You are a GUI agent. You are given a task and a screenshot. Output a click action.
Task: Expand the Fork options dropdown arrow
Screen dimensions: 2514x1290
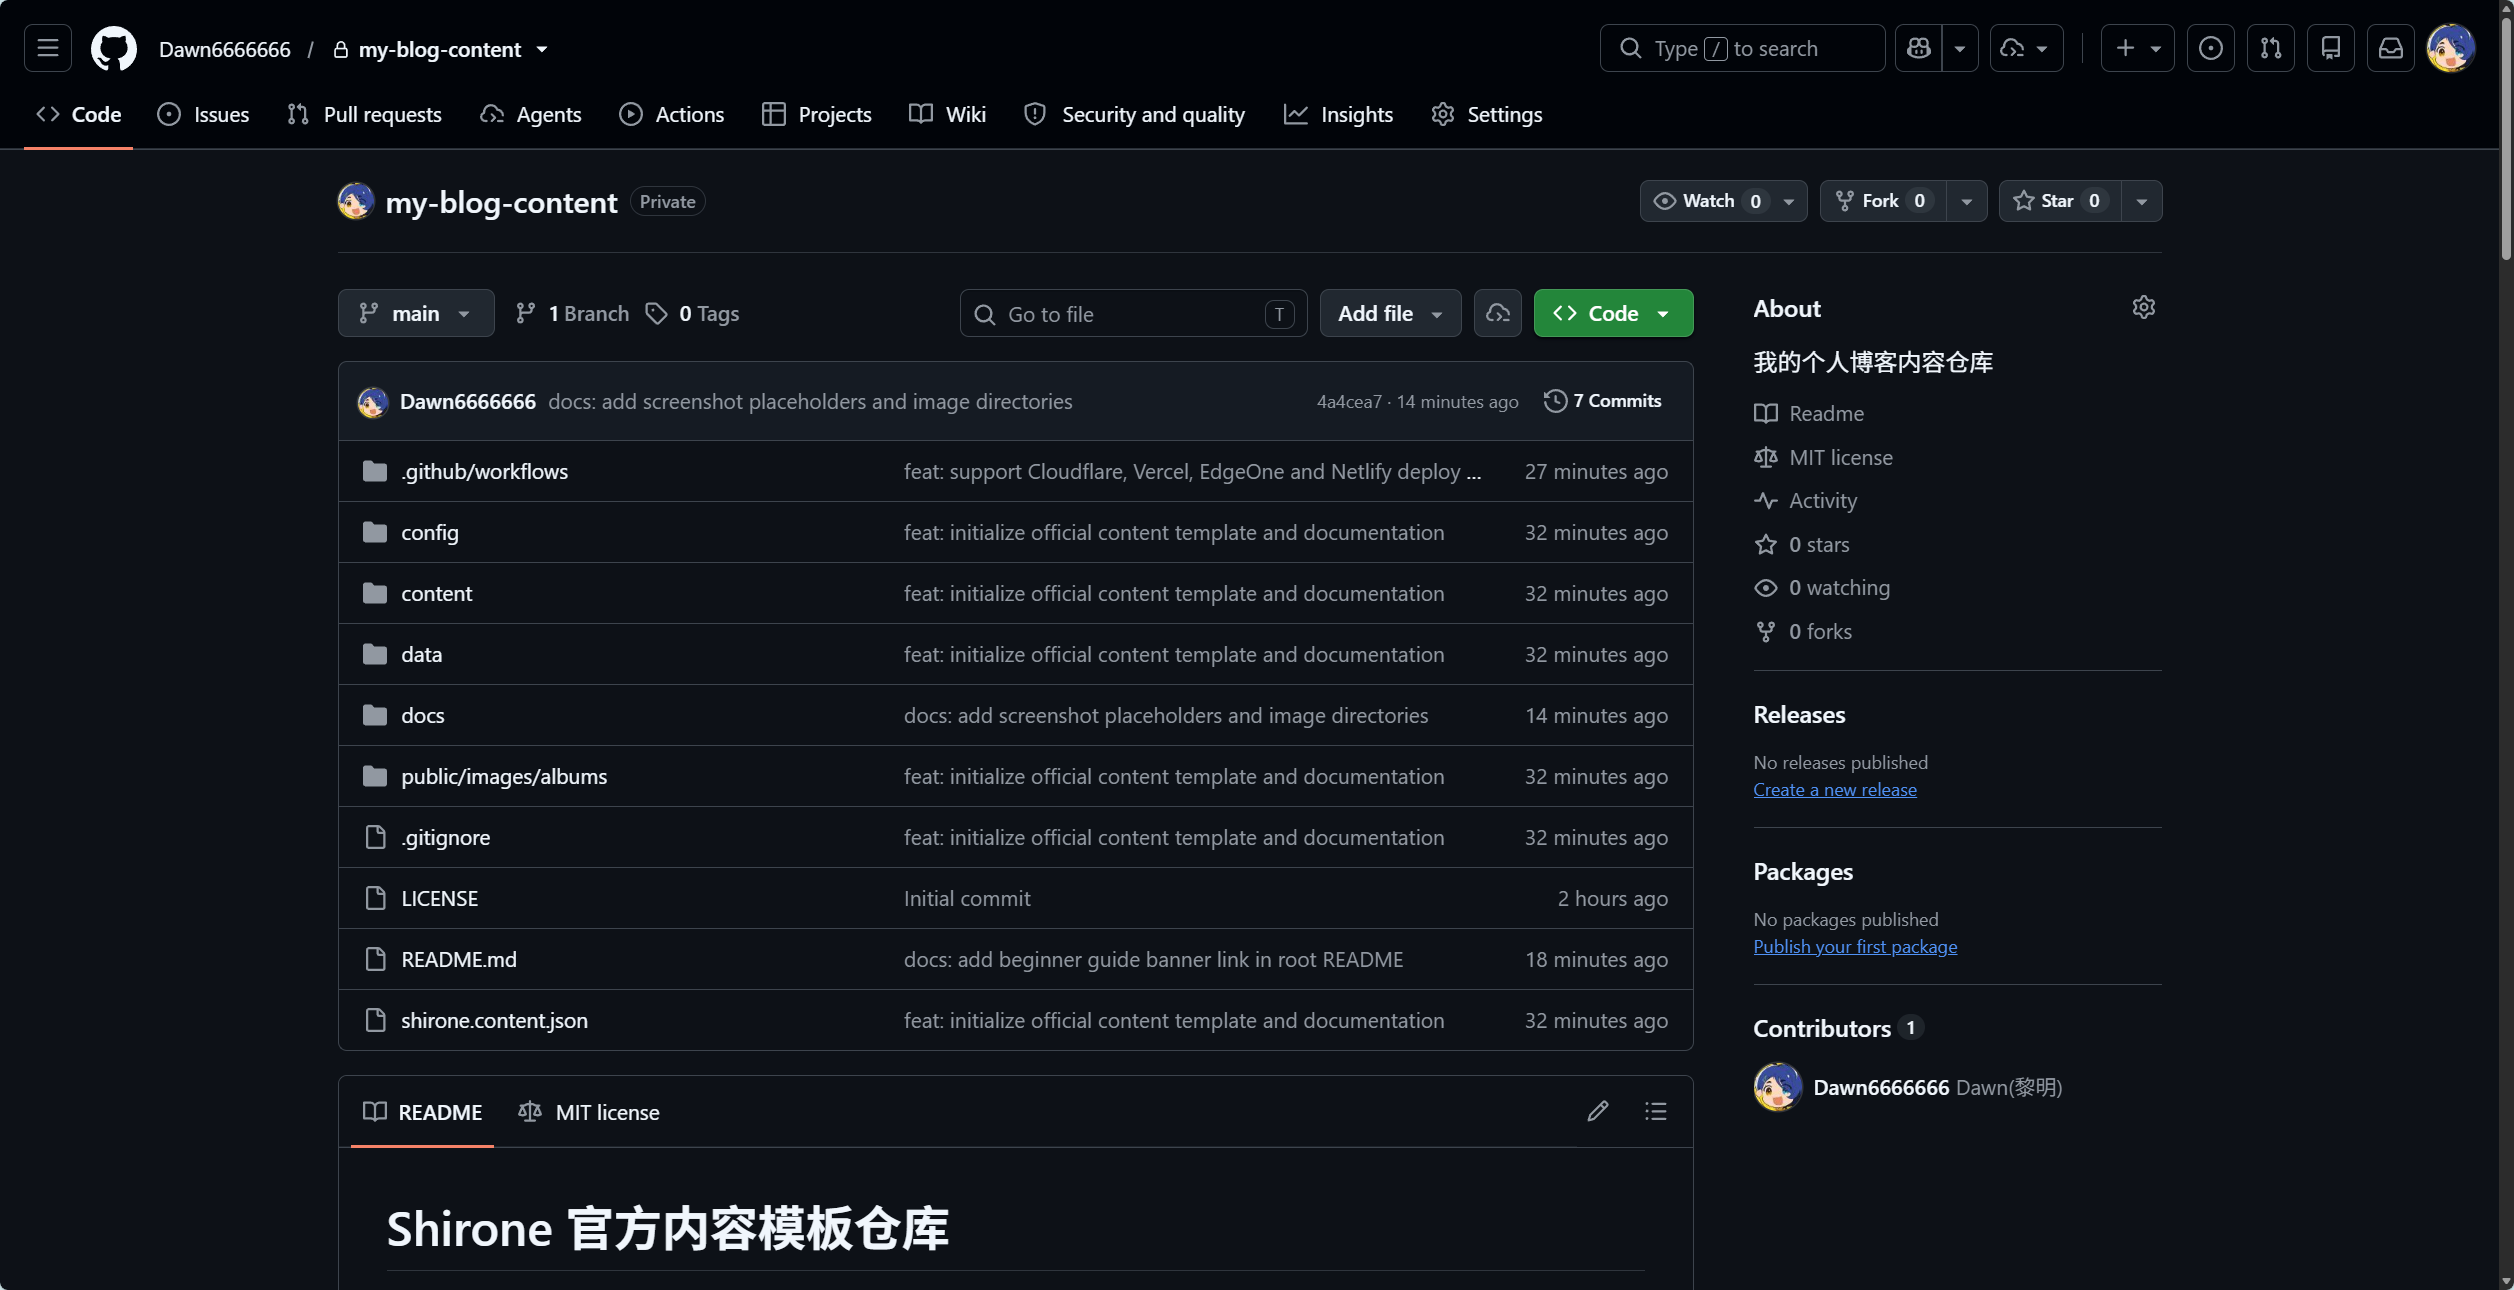[1966, 201]
